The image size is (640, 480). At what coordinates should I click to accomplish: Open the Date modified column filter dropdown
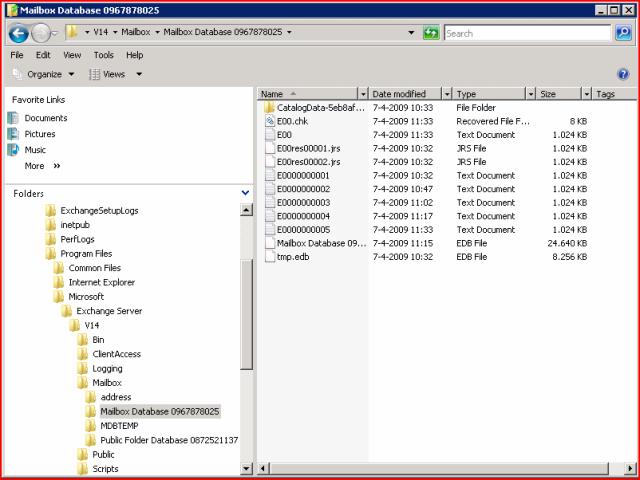[x=447, y=94]
